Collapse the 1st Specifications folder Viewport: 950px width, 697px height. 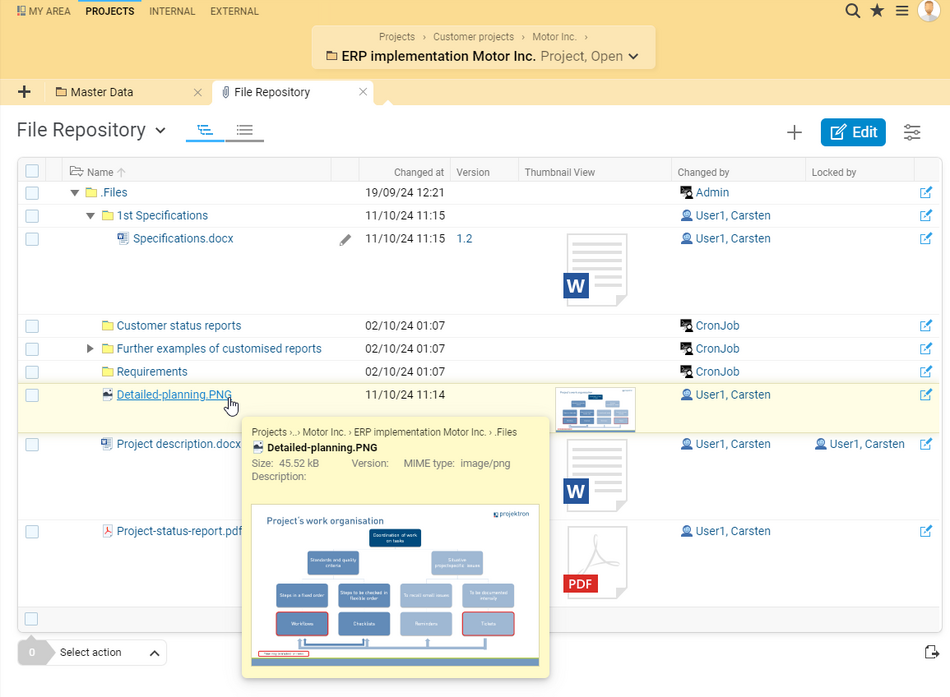click(x=90, y=216)
